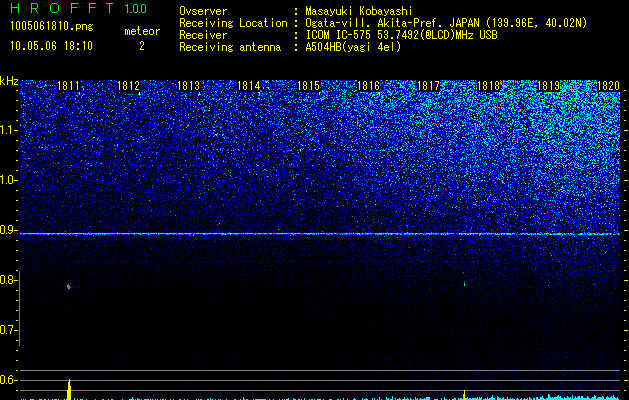Screen dimensions: 629x400
Task: Click the 1816 time marker
Action: click(x=369, y=86)
